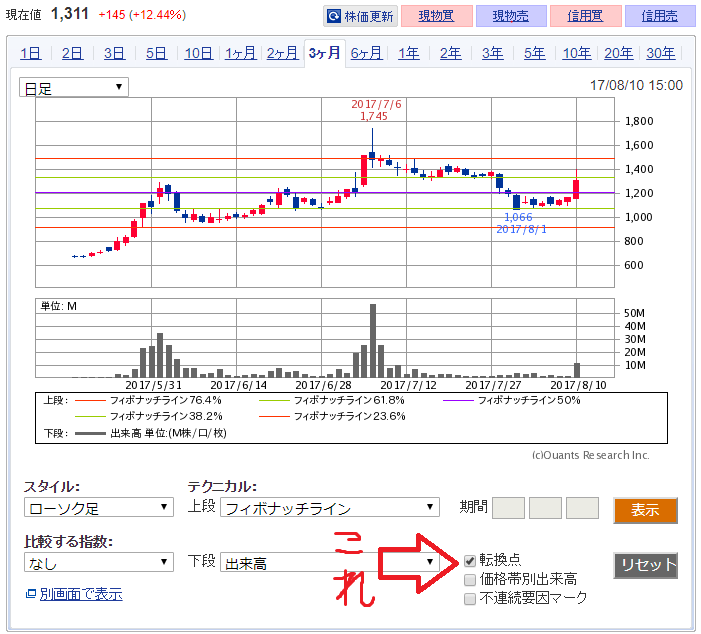Select the 5日 period tab

click(156, 53)
